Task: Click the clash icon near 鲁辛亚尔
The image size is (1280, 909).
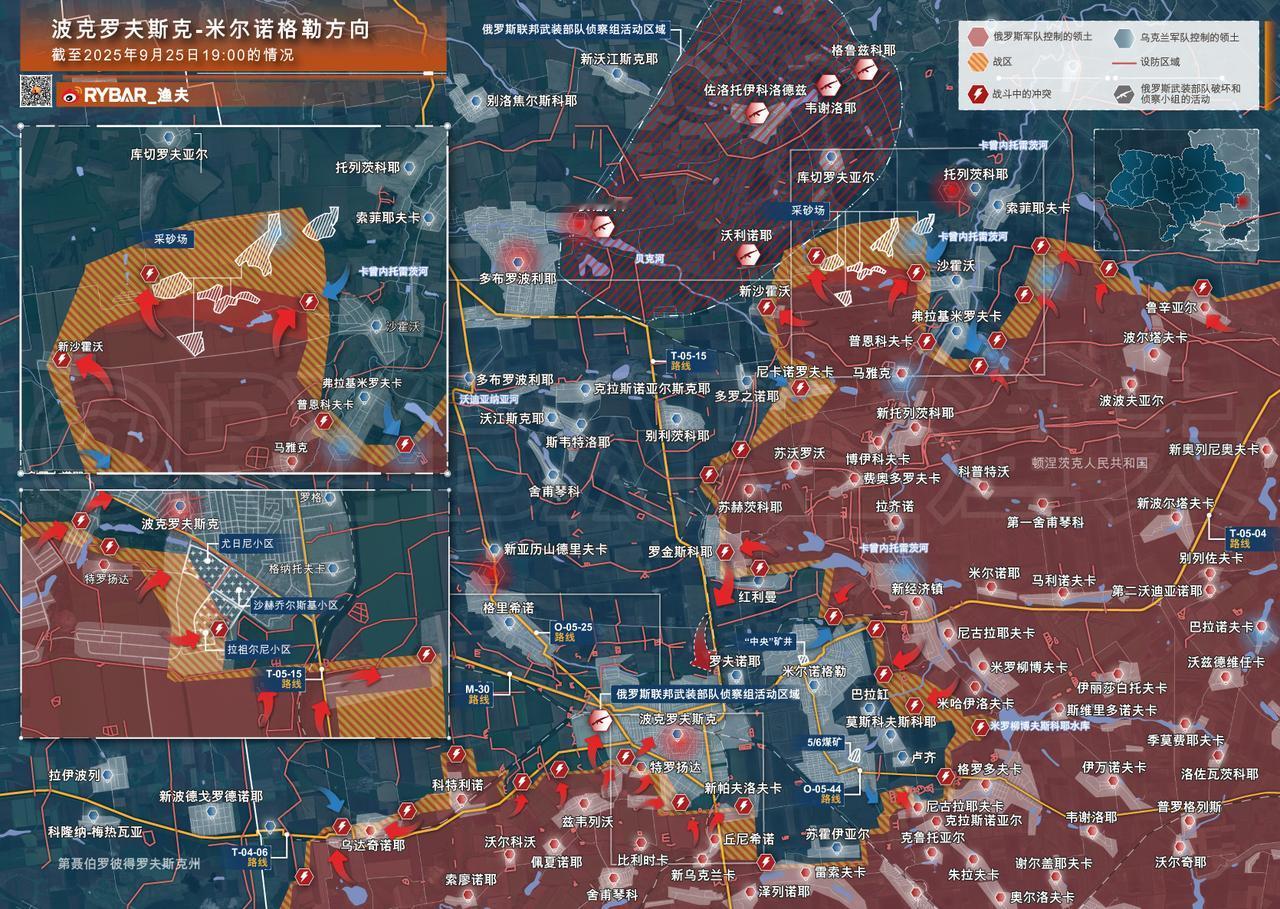Action: click(1202, 289)
